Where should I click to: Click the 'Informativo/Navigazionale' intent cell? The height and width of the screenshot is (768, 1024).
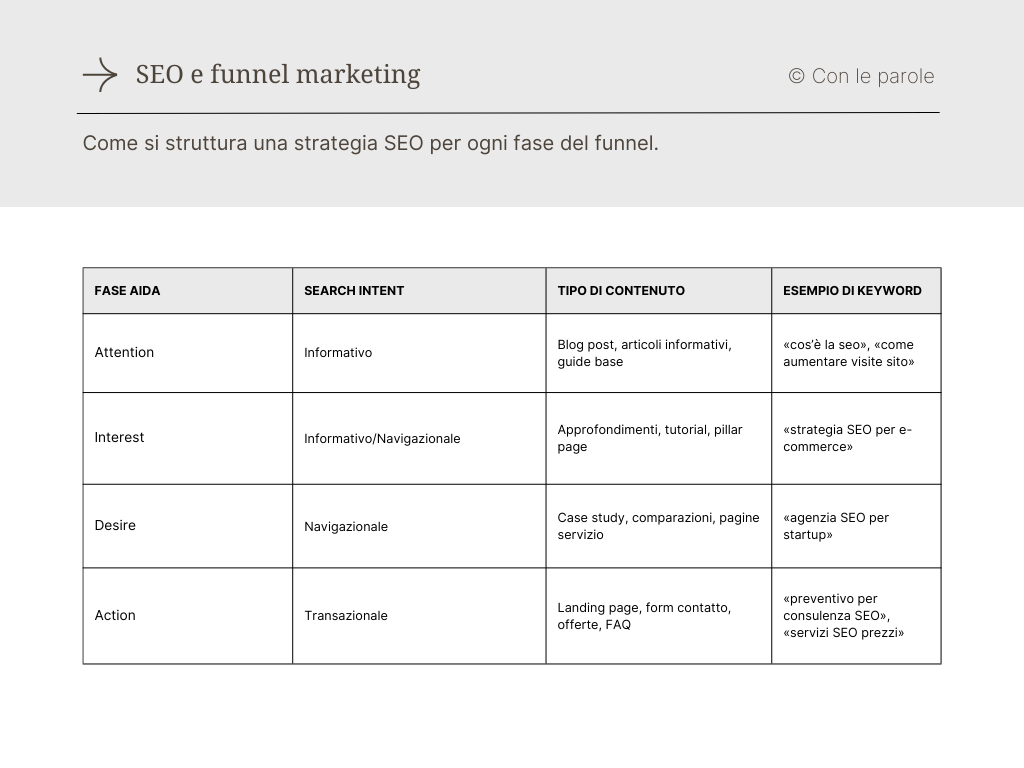click(x=382, y=439)
